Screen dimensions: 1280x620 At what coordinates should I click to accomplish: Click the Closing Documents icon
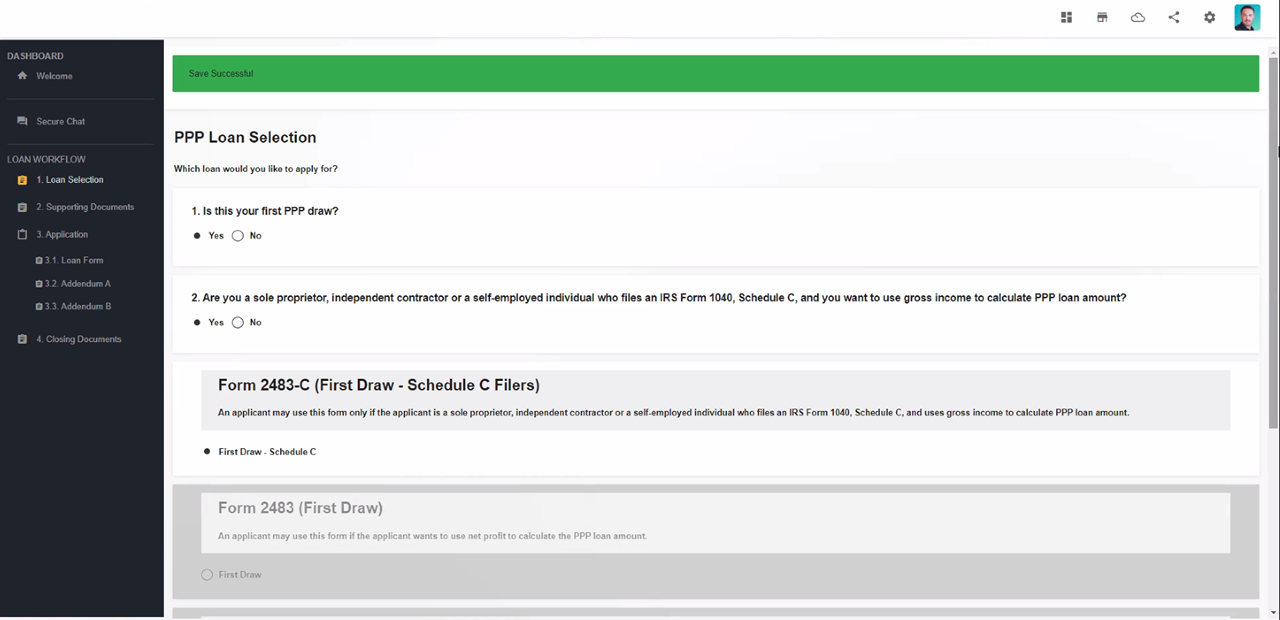(x=22, y=339)
